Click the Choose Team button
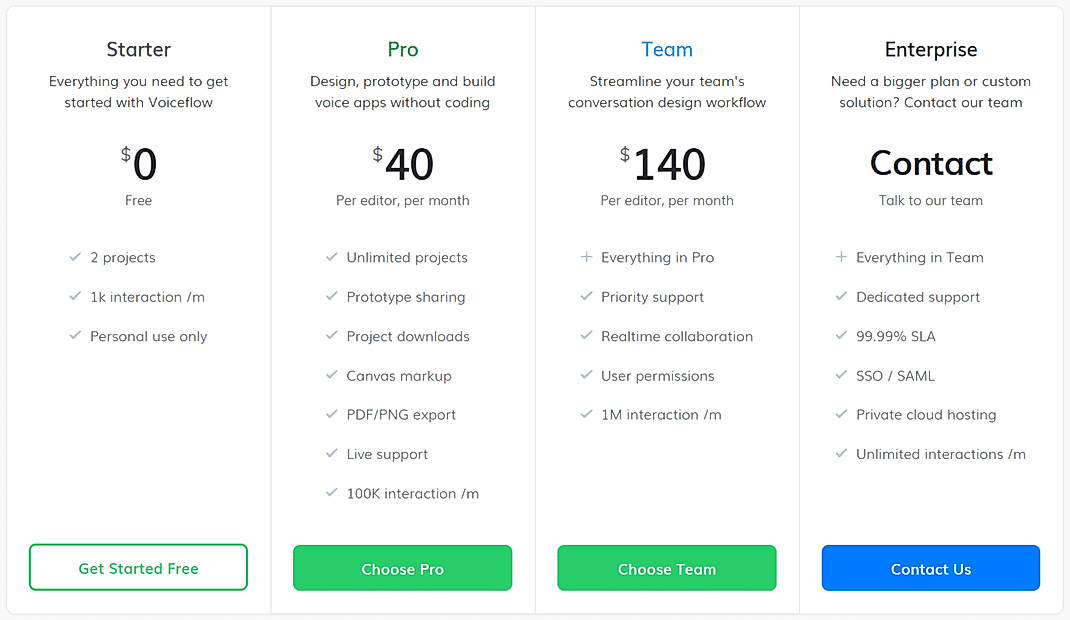1070x620 pixels. [x=666, y=567]
